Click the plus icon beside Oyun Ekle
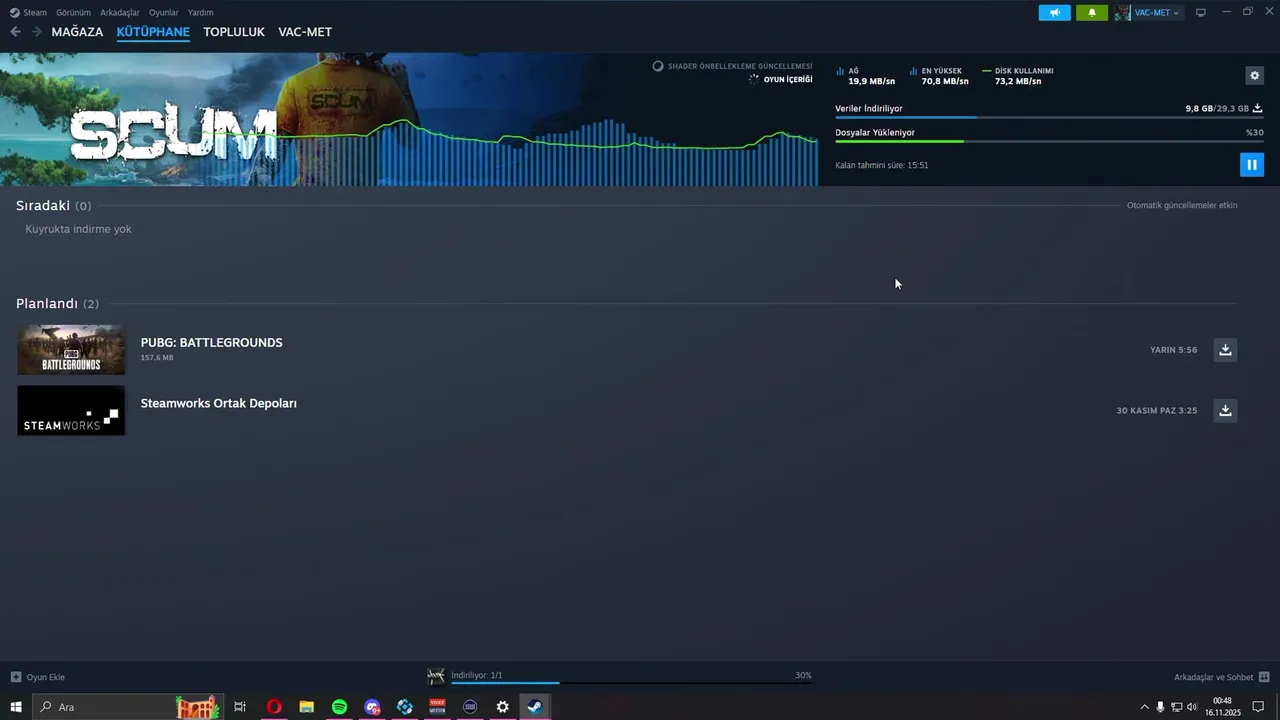Screen dimensions: 1280x720 15,677
